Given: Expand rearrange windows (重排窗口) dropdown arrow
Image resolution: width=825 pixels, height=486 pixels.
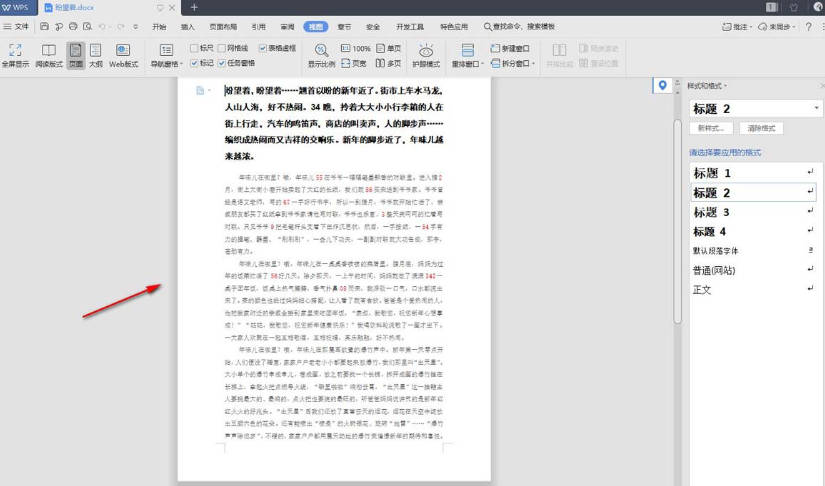Looking at the screenshot, I should (482, 64).
